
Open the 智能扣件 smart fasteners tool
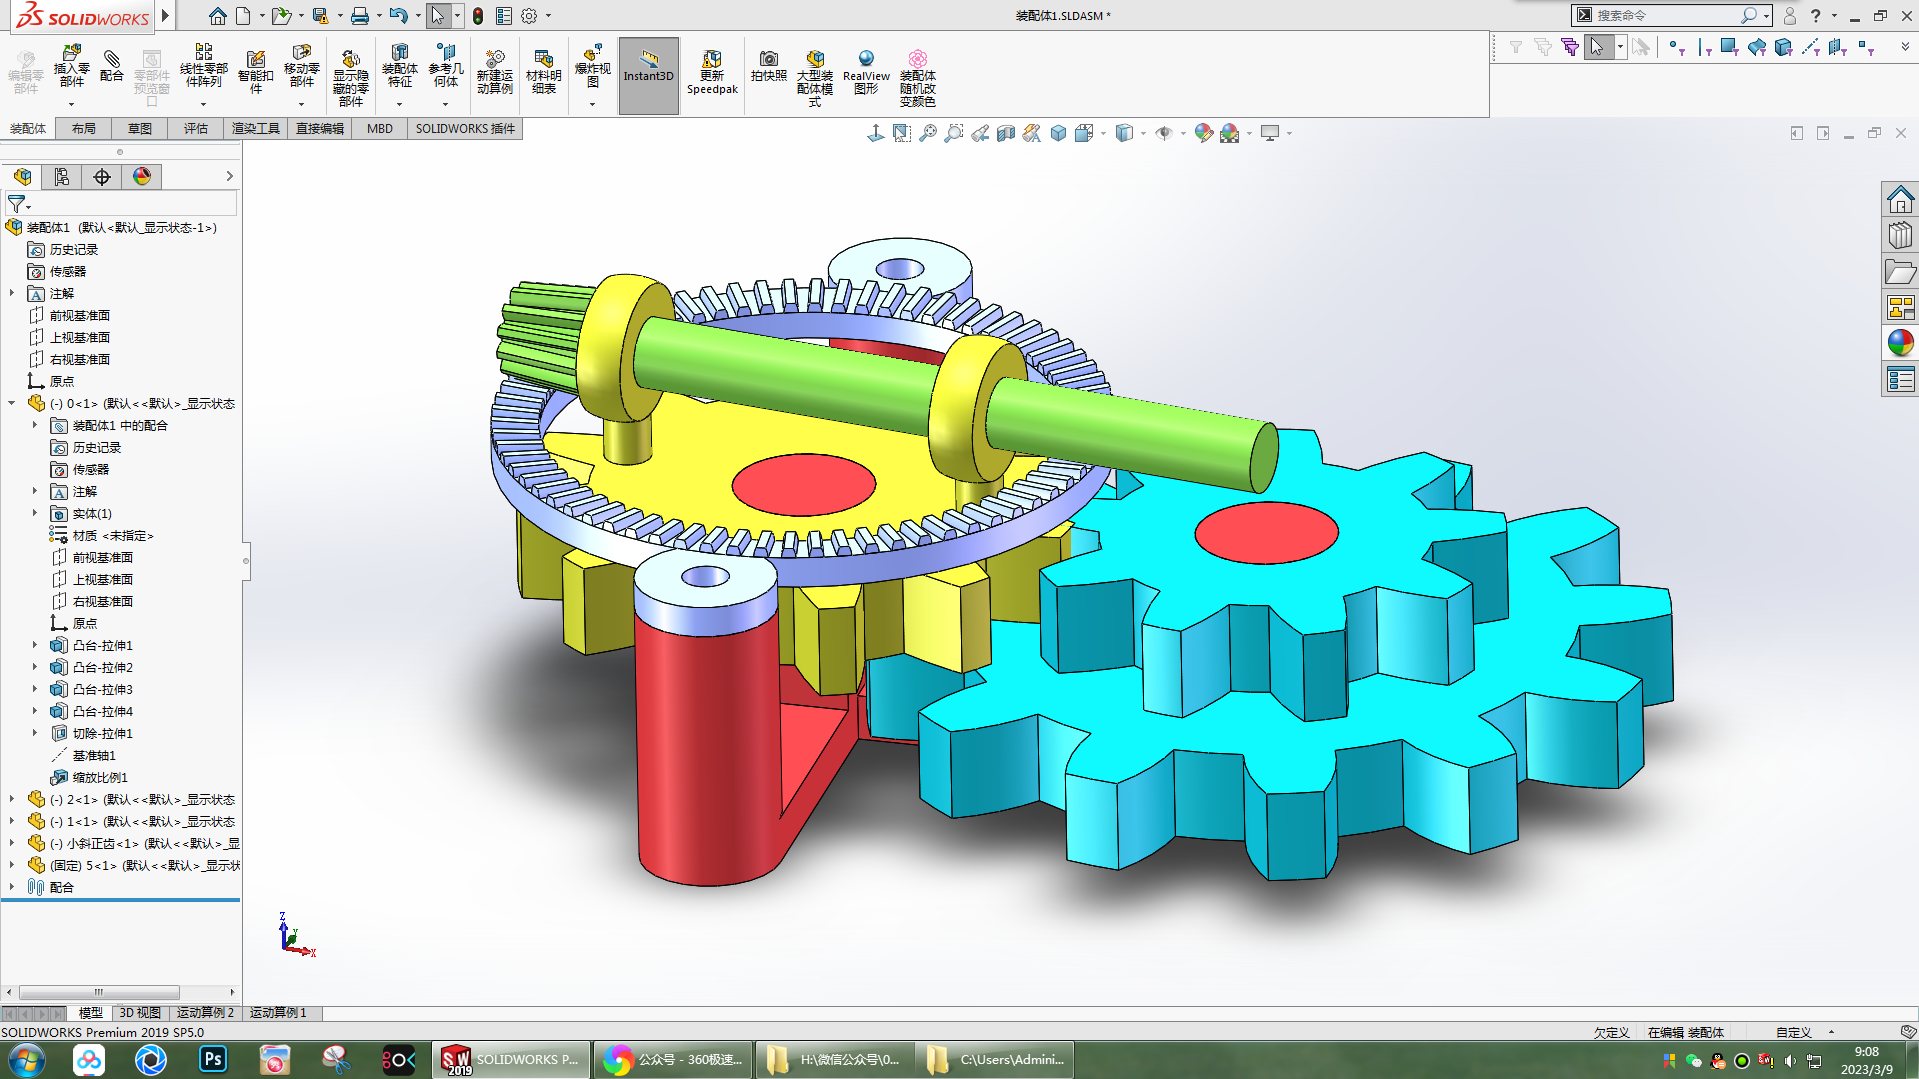pyautogui.click(x=256, y=72)
